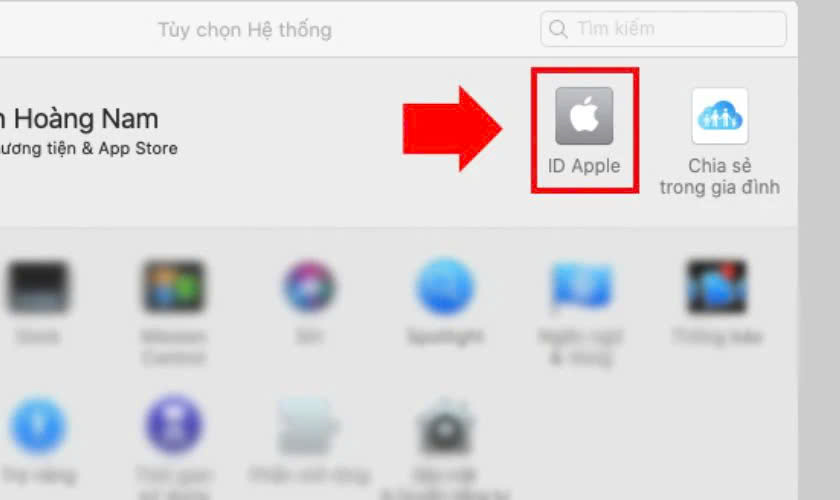Image resolution: width=840 pixels, height=500 pixels.
Task: Open the Siri preferences icon
Action: (x=309, y=287)
